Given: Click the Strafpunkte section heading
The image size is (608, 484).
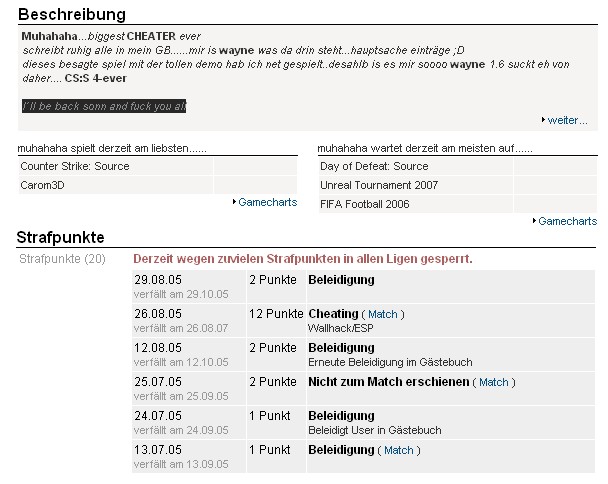Looking at the screenshot, I should pyautogui.click(x=75, y=238).
